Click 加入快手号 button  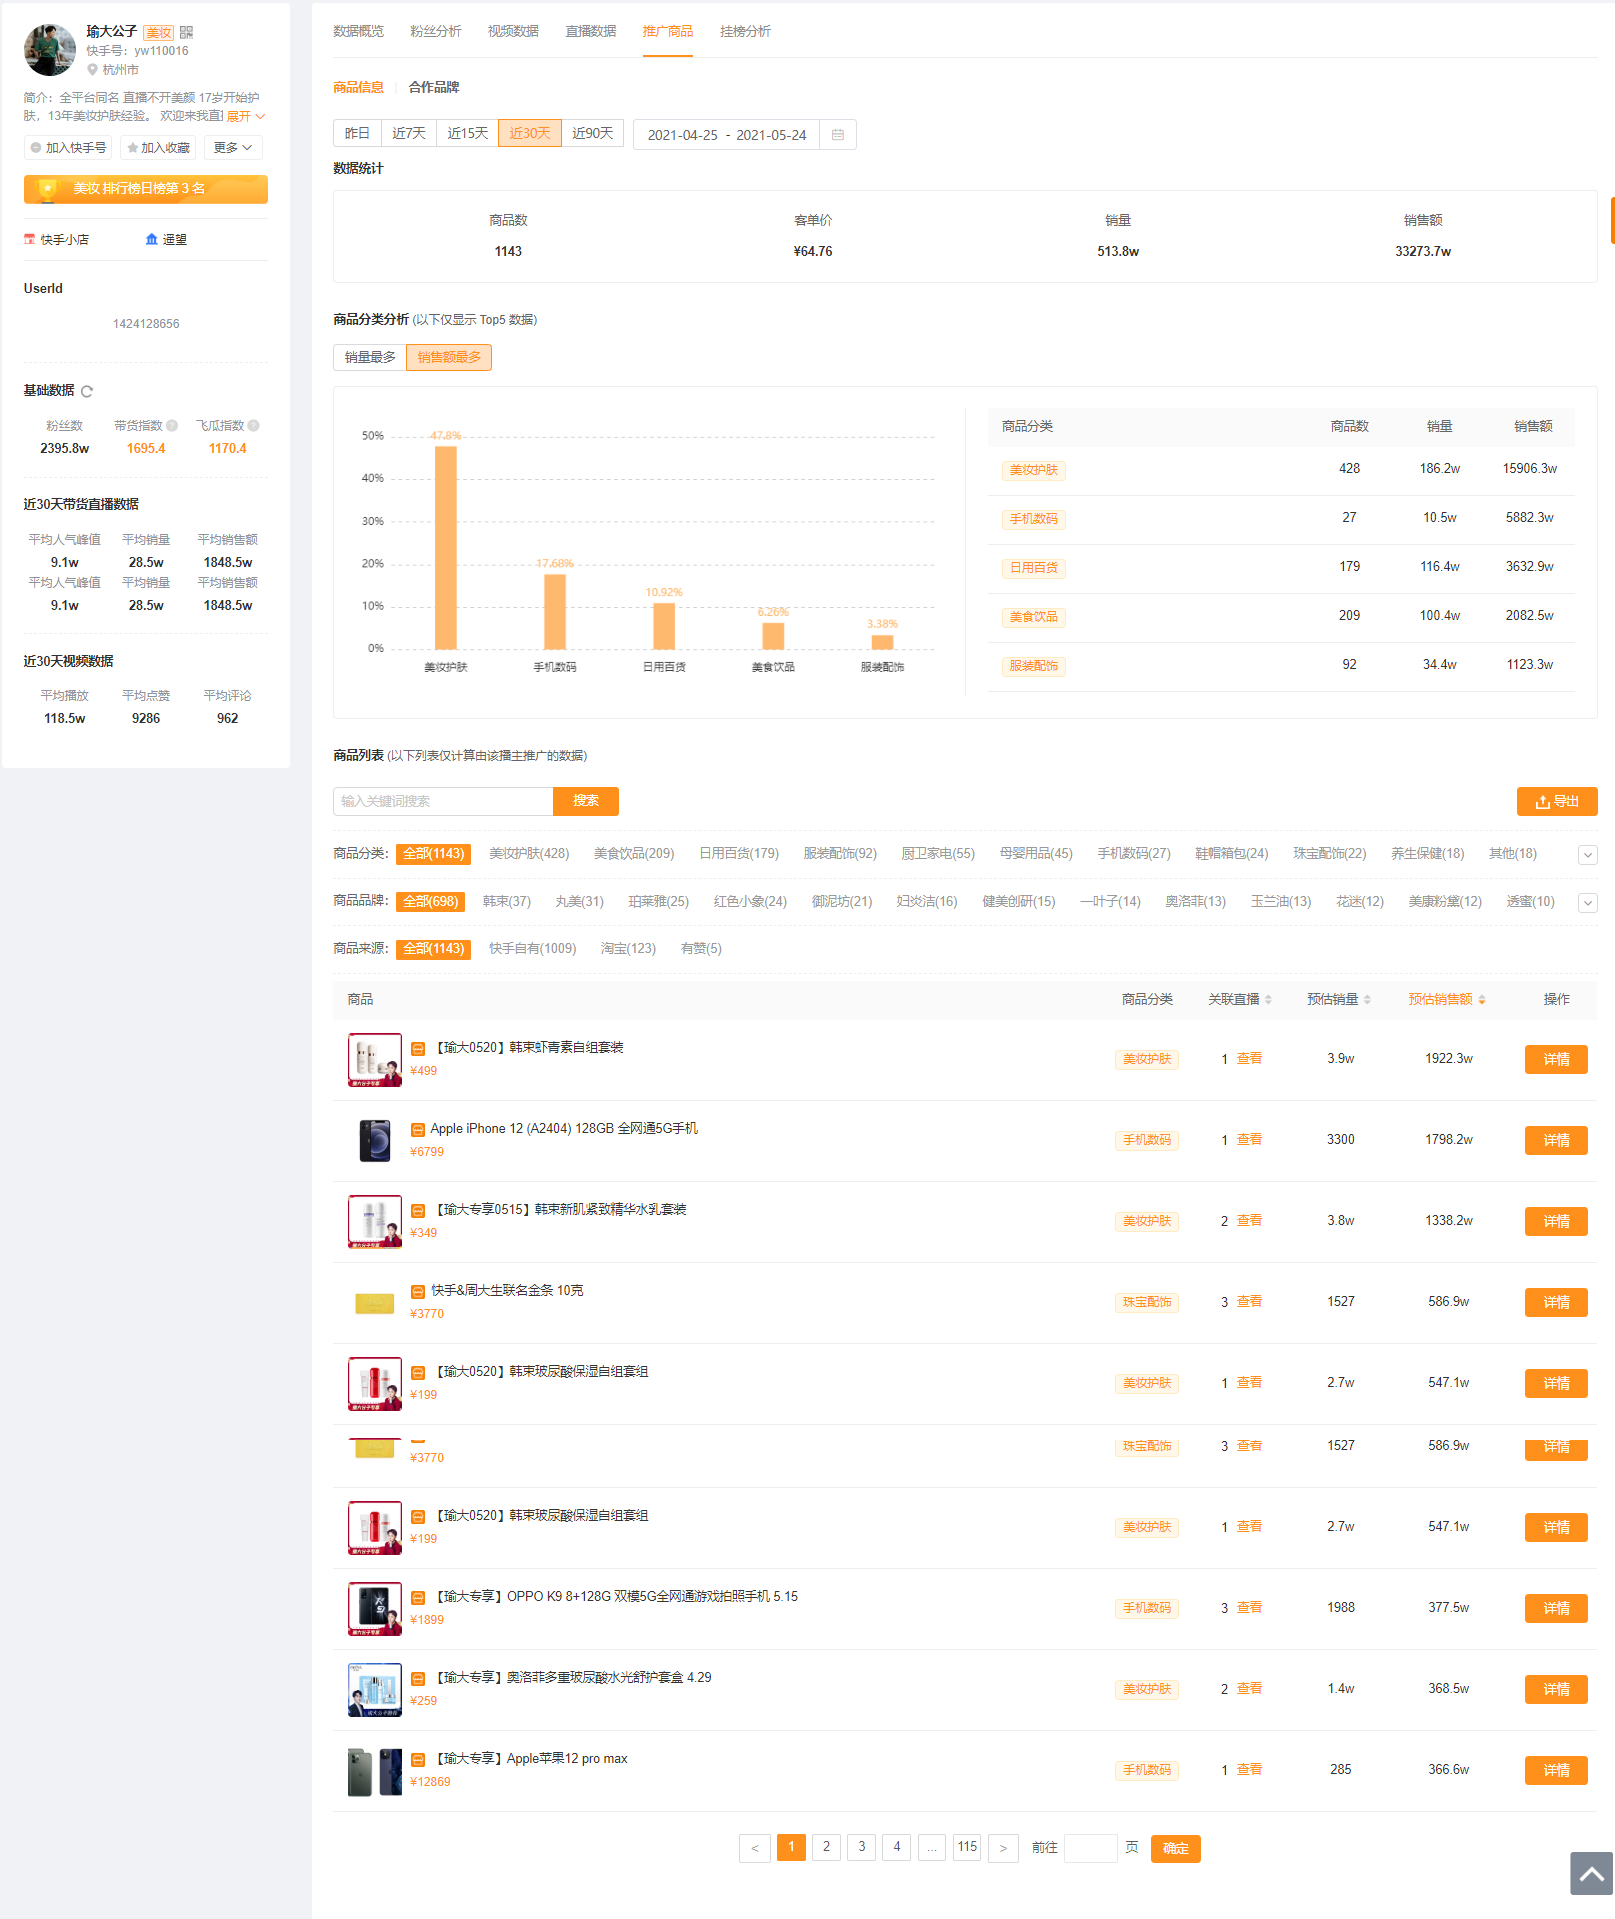pos(68,148)
